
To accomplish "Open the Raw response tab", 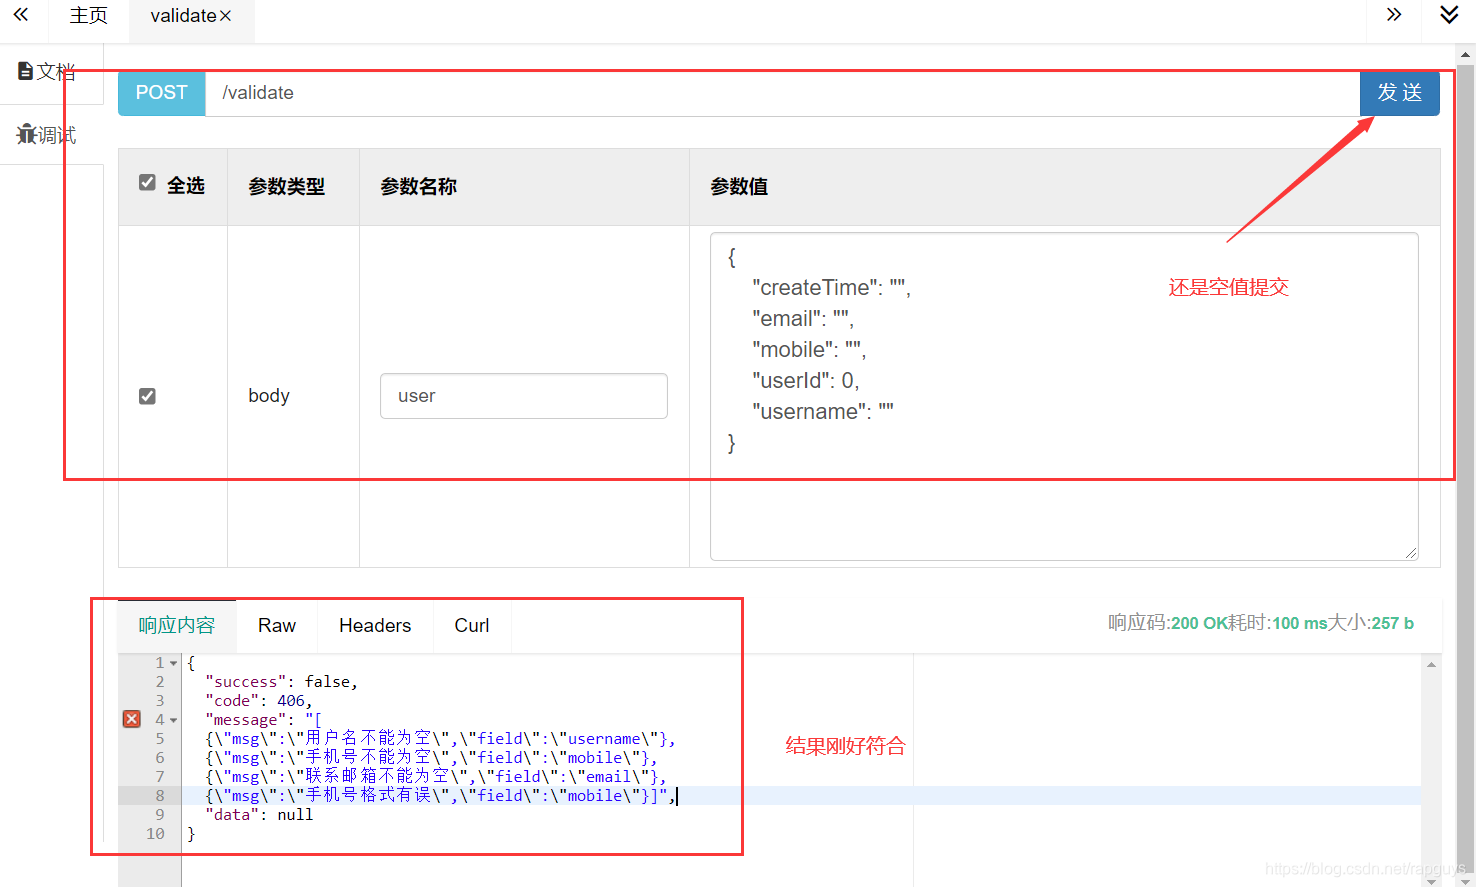I will pos(277,626).
